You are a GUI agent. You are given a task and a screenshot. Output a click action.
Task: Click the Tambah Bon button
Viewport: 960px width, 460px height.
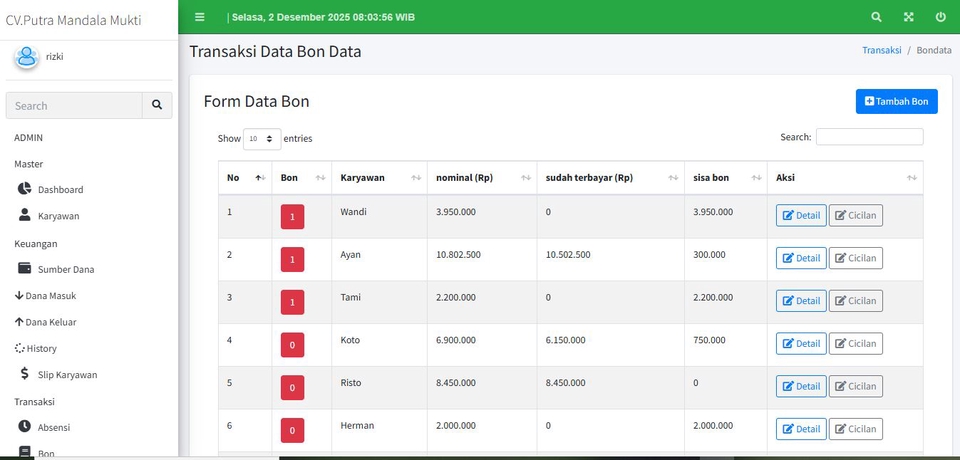[896, 101]
